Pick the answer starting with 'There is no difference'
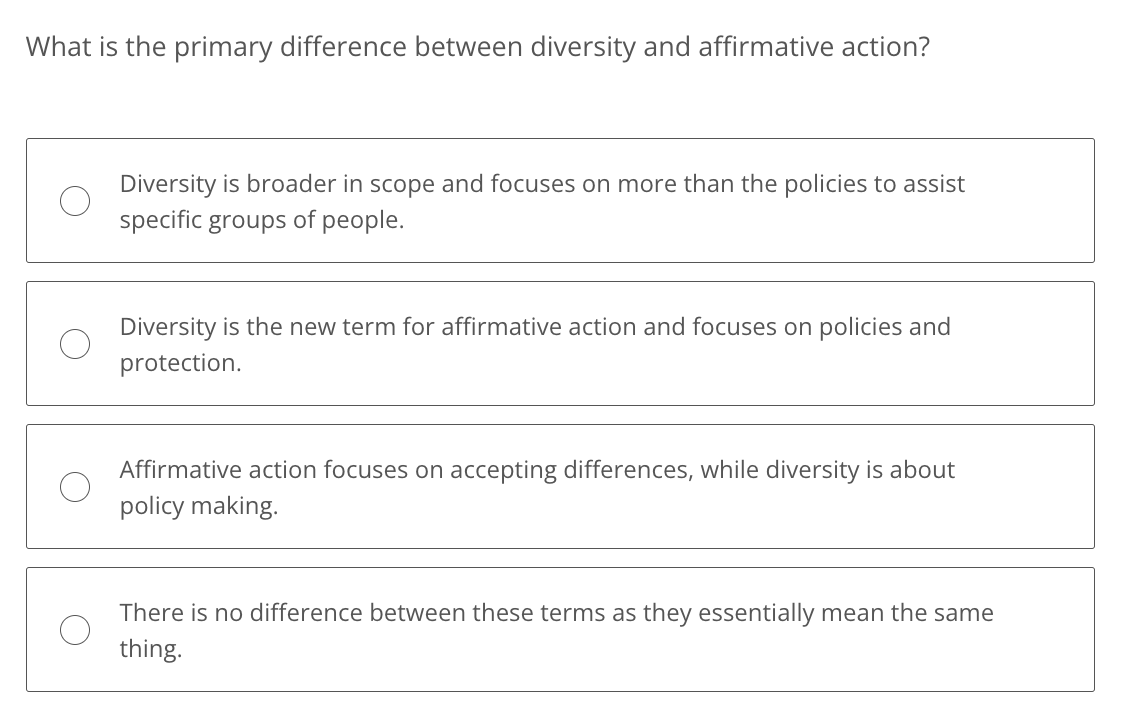 pyautogui.click(x=556, y=630)
